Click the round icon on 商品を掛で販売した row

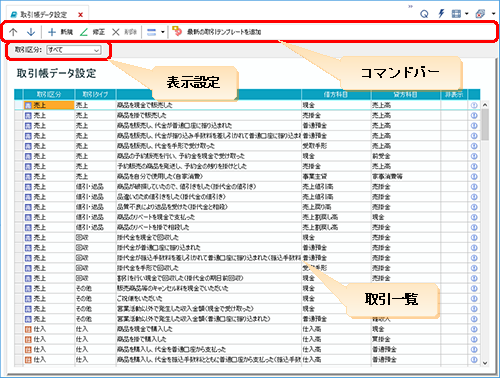coord(474,116)
